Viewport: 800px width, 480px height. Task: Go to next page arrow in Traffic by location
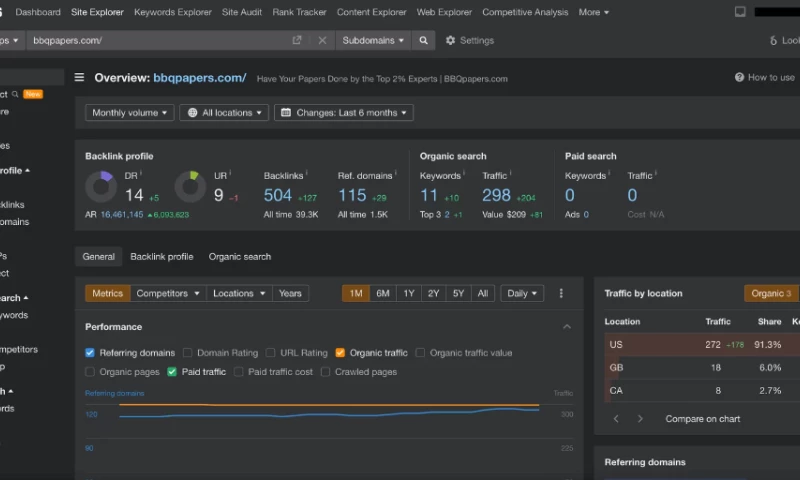[x=640, y=419]
